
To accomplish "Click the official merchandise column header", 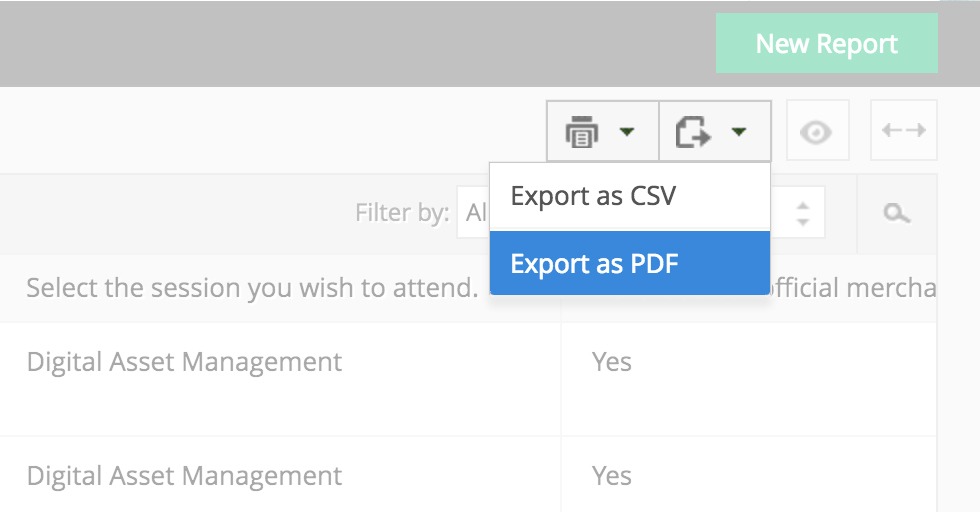I will pos(850,288).
